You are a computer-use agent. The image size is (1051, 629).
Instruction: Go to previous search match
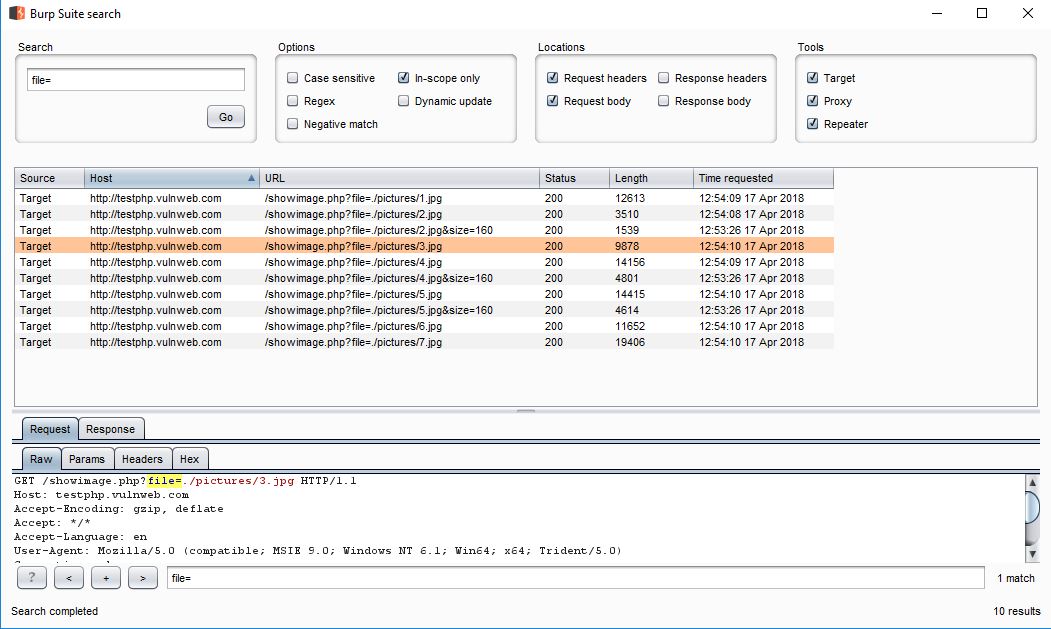point(69,577)
